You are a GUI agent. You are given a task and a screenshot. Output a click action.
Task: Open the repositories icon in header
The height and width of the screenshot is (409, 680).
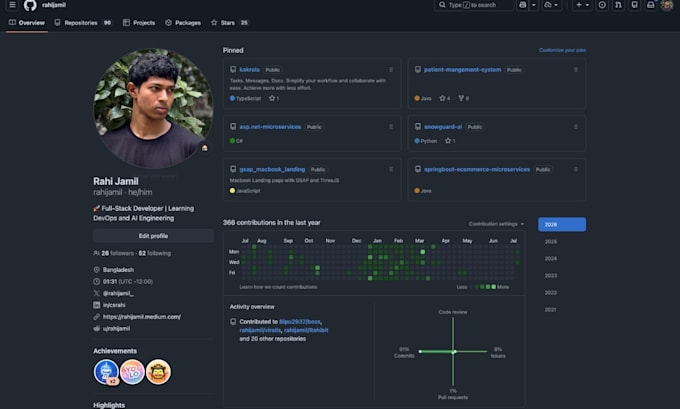click(634, 5)
